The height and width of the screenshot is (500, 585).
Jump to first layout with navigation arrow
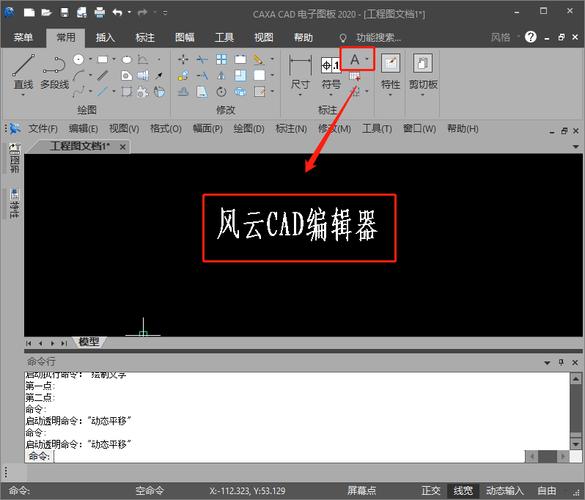[x=29, y=343]
